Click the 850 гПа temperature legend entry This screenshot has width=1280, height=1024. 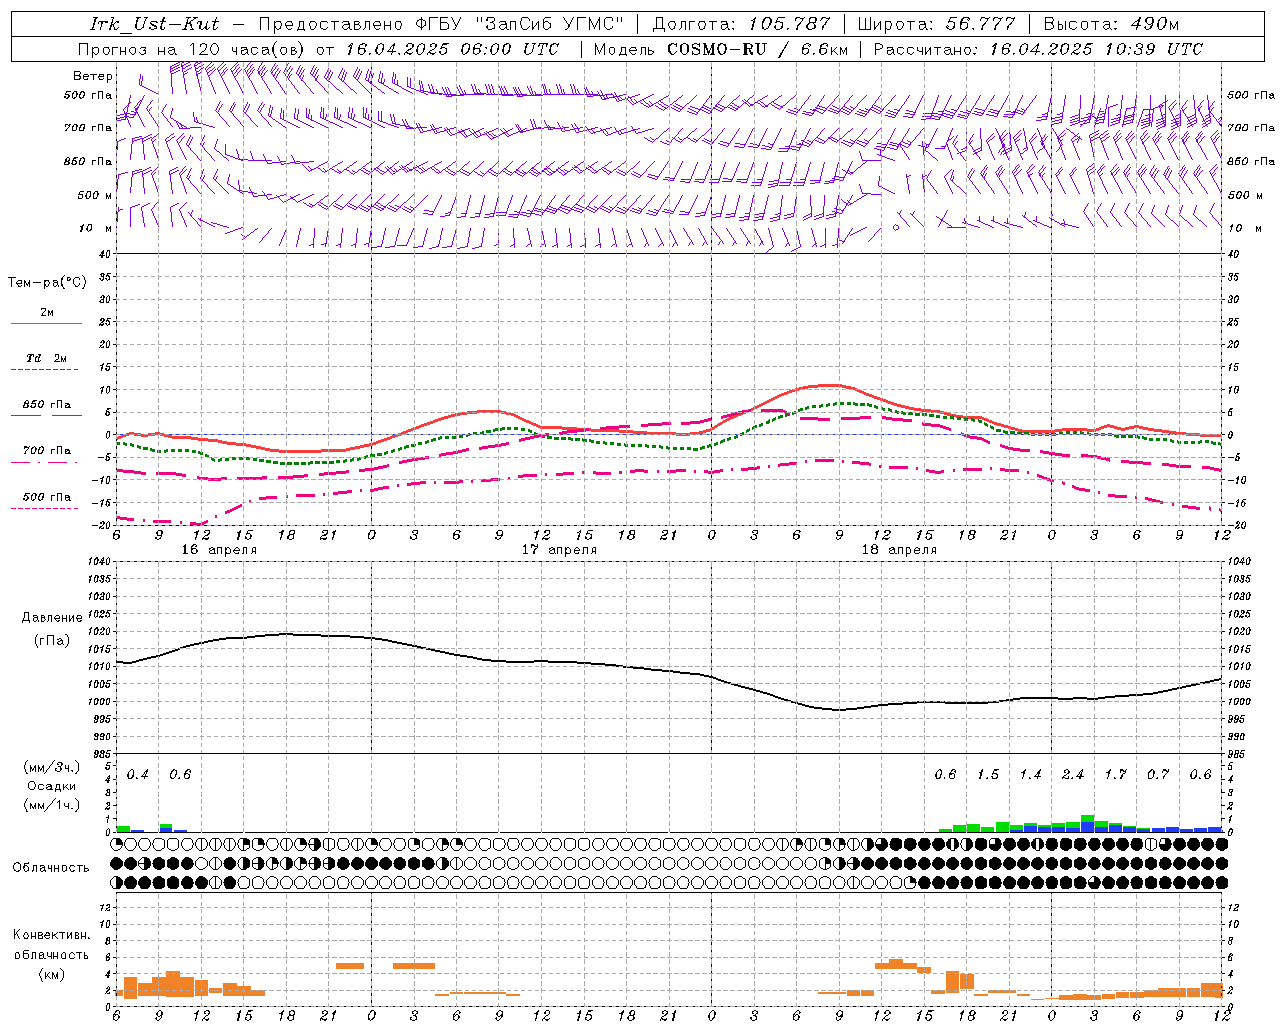click(x=47, y=405)
